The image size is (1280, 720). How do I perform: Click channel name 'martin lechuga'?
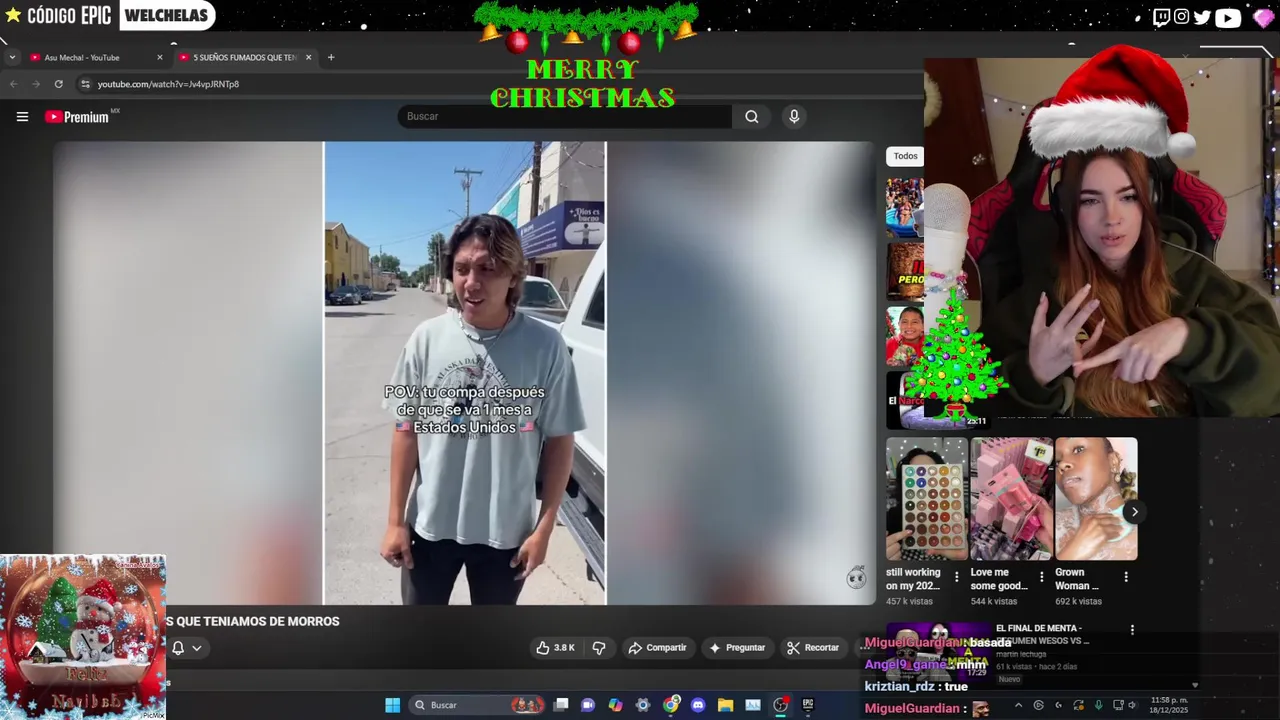pyautogui.click(x=1021, y=654)
